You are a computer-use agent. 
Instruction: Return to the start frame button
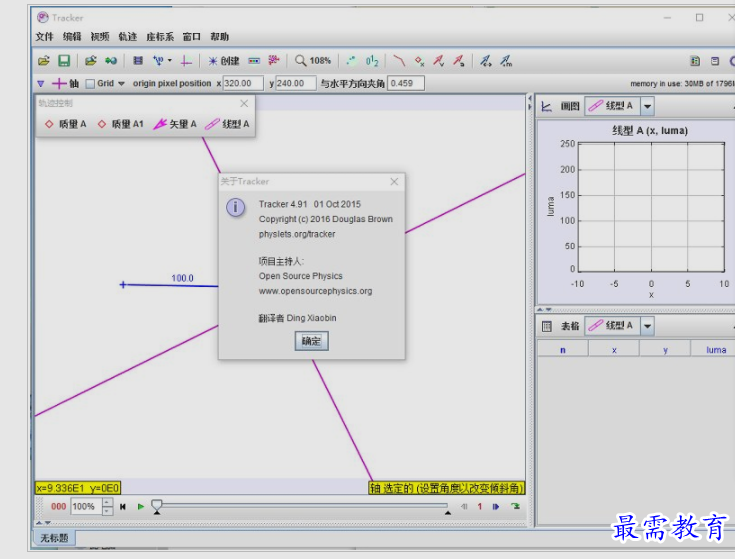(x=123, y=506)
